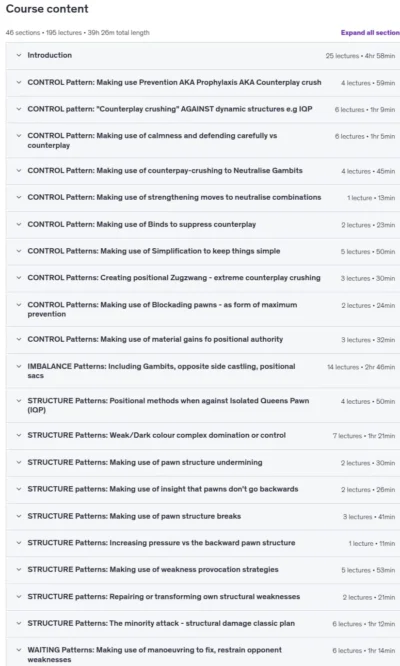Screen dimensions: 400x666
Task: Expand chevron beside Prophylaxis AKA Counterplay crush section
Action: click(x=19, y=82)
